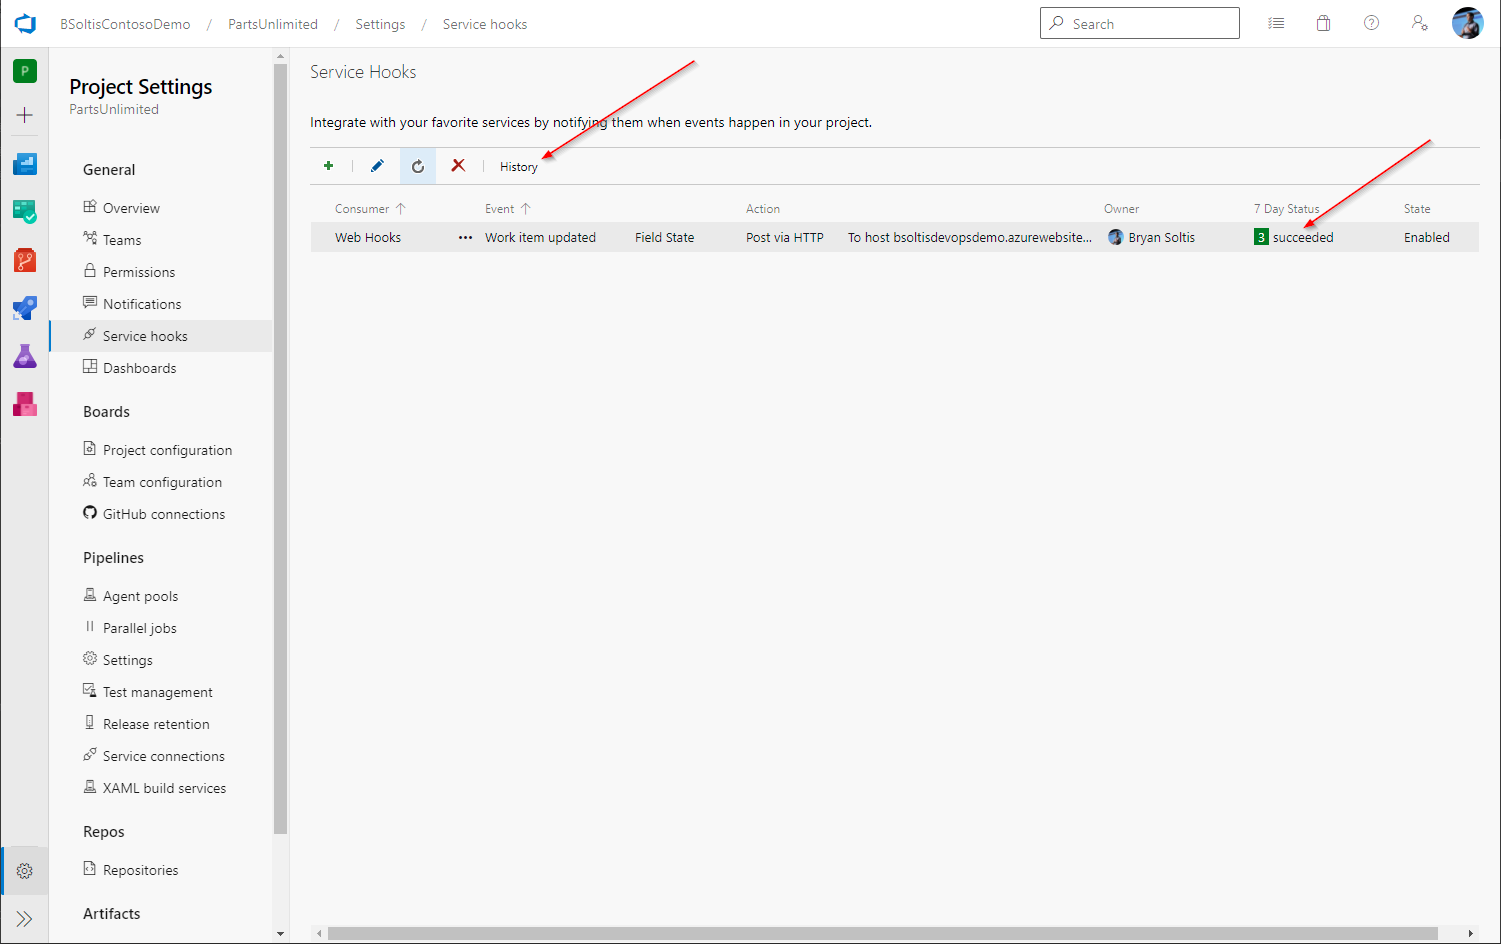Viewport: 1501px width, 944px height.
Task: Click the pencil edit subscription icon
Action: (x=377, y=166)
